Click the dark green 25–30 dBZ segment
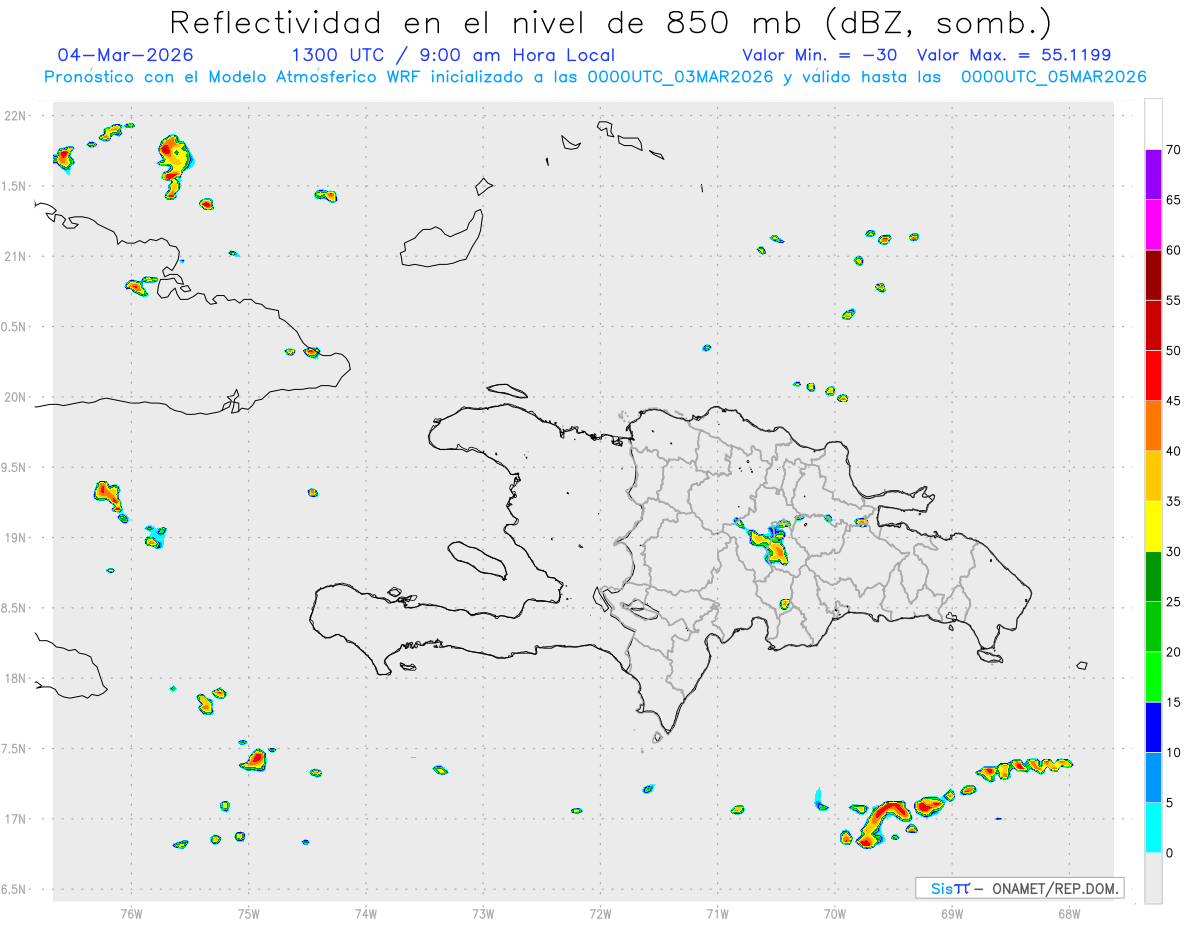1200x927 pixels. pyautogui.click(x=1153, y=576)
